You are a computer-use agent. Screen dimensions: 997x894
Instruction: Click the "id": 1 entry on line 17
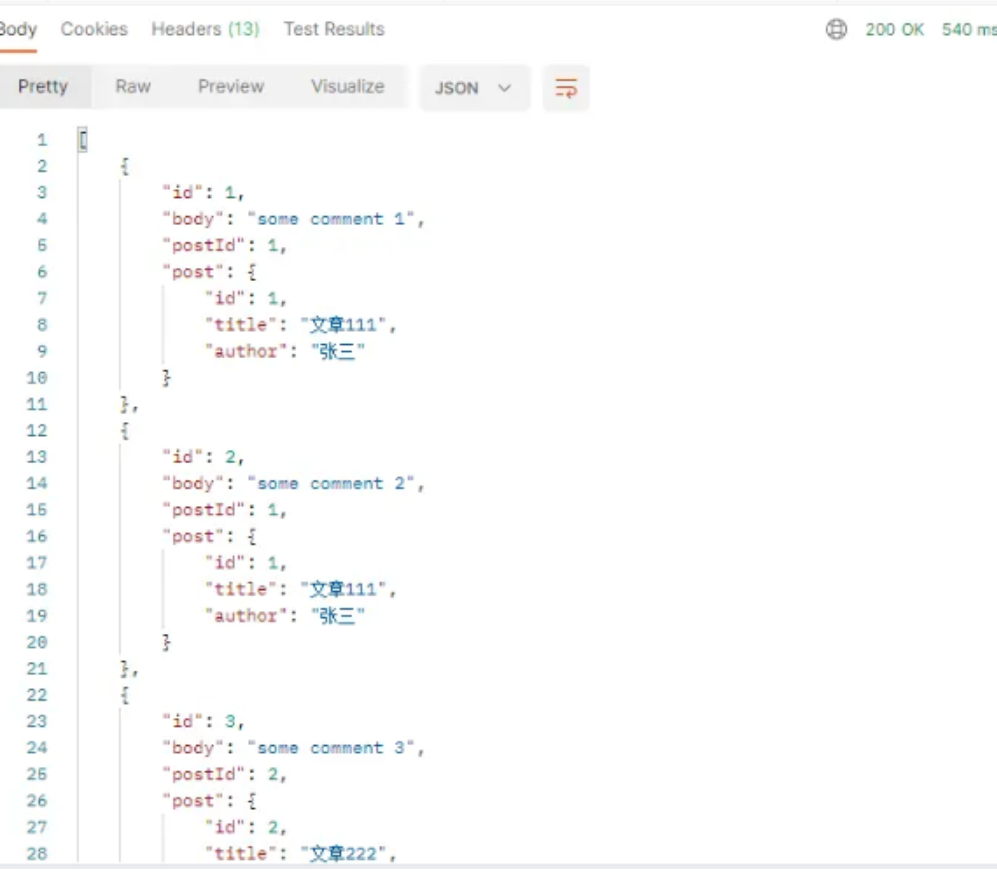click(246, 563)
